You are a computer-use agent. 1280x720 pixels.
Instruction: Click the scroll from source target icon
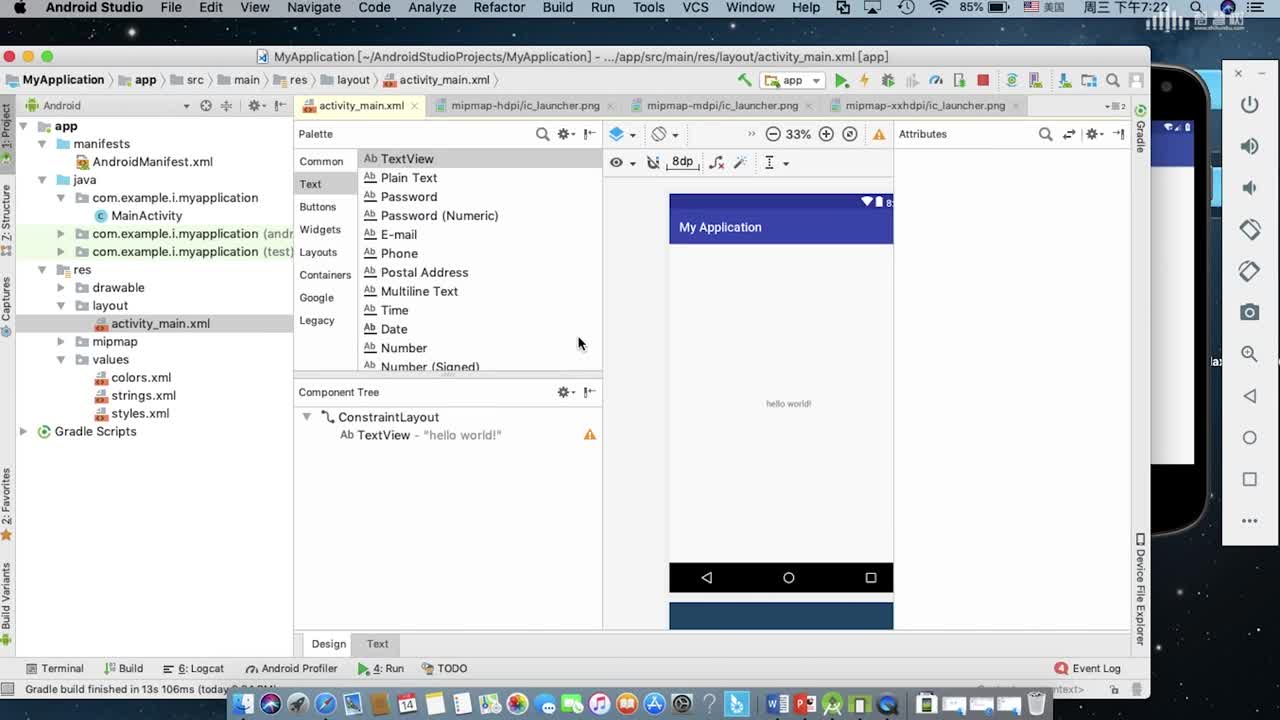tap(206, 105)
